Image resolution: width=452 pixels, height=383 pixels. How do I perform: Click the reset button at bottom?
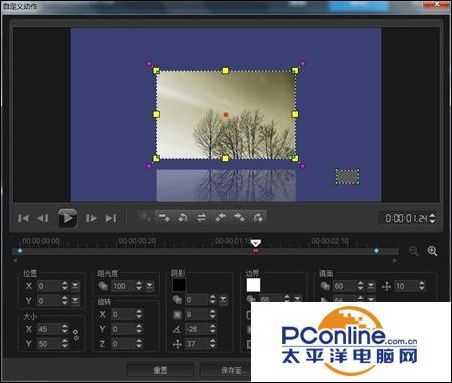160,370
